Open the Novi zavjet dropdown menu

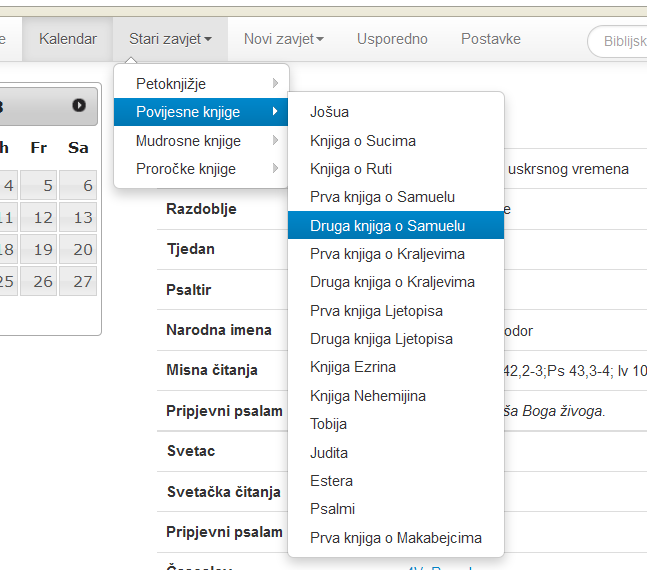pos(284,39)
